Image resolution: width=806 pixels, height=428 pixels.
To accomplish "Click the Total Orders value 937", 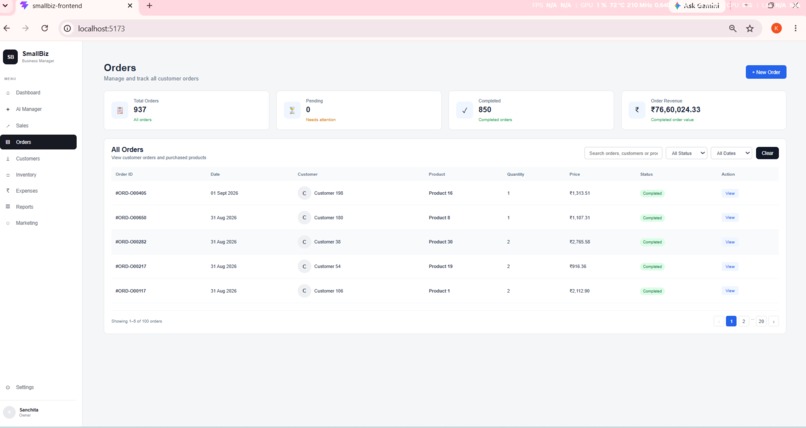I will tap(140, 109).
